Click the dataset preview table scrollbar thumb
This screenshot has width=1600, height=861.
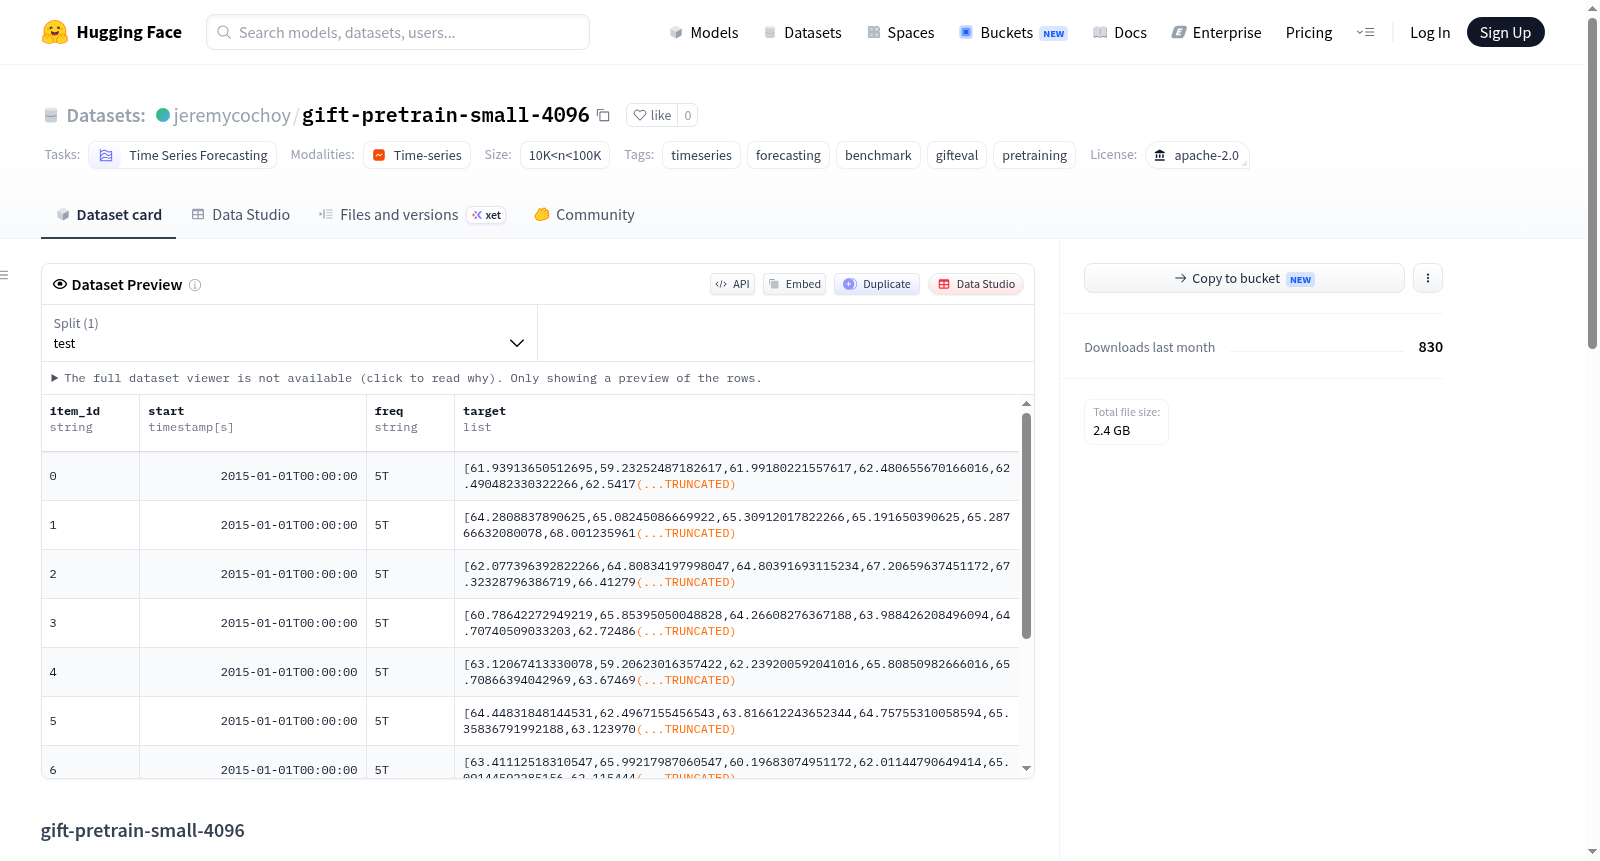click(1026, 526)
